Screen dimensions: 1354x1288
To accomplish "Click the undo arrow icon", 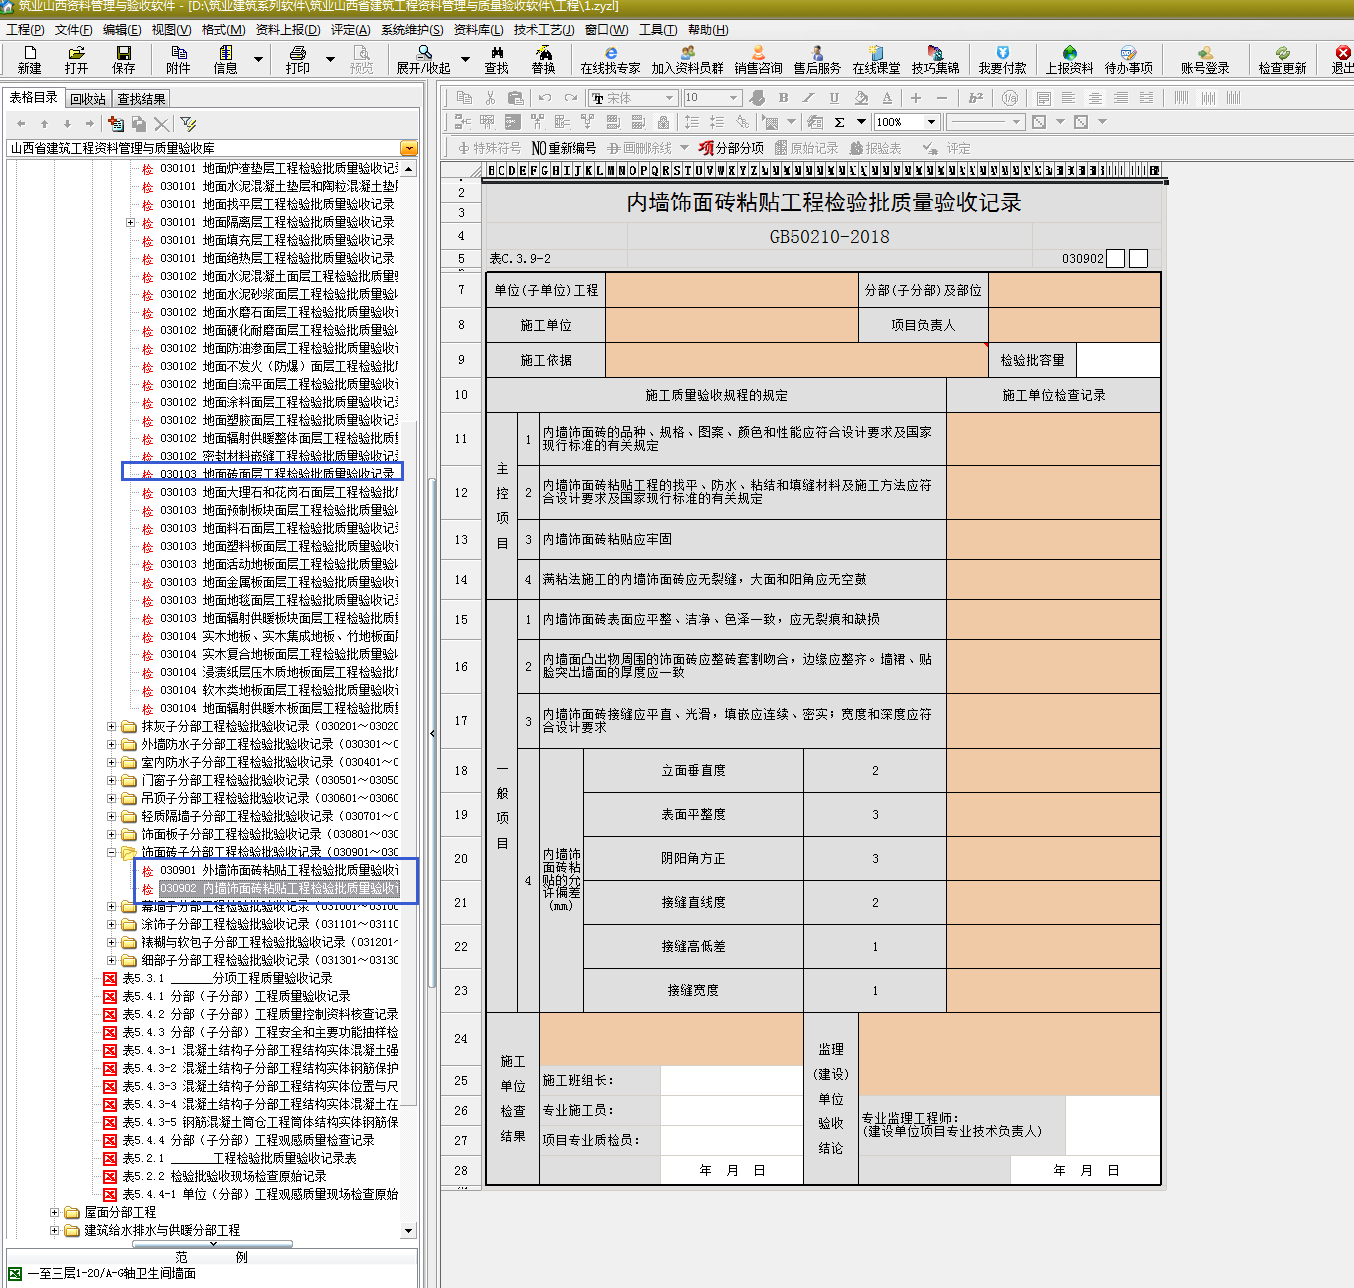I will click(544, 97).
